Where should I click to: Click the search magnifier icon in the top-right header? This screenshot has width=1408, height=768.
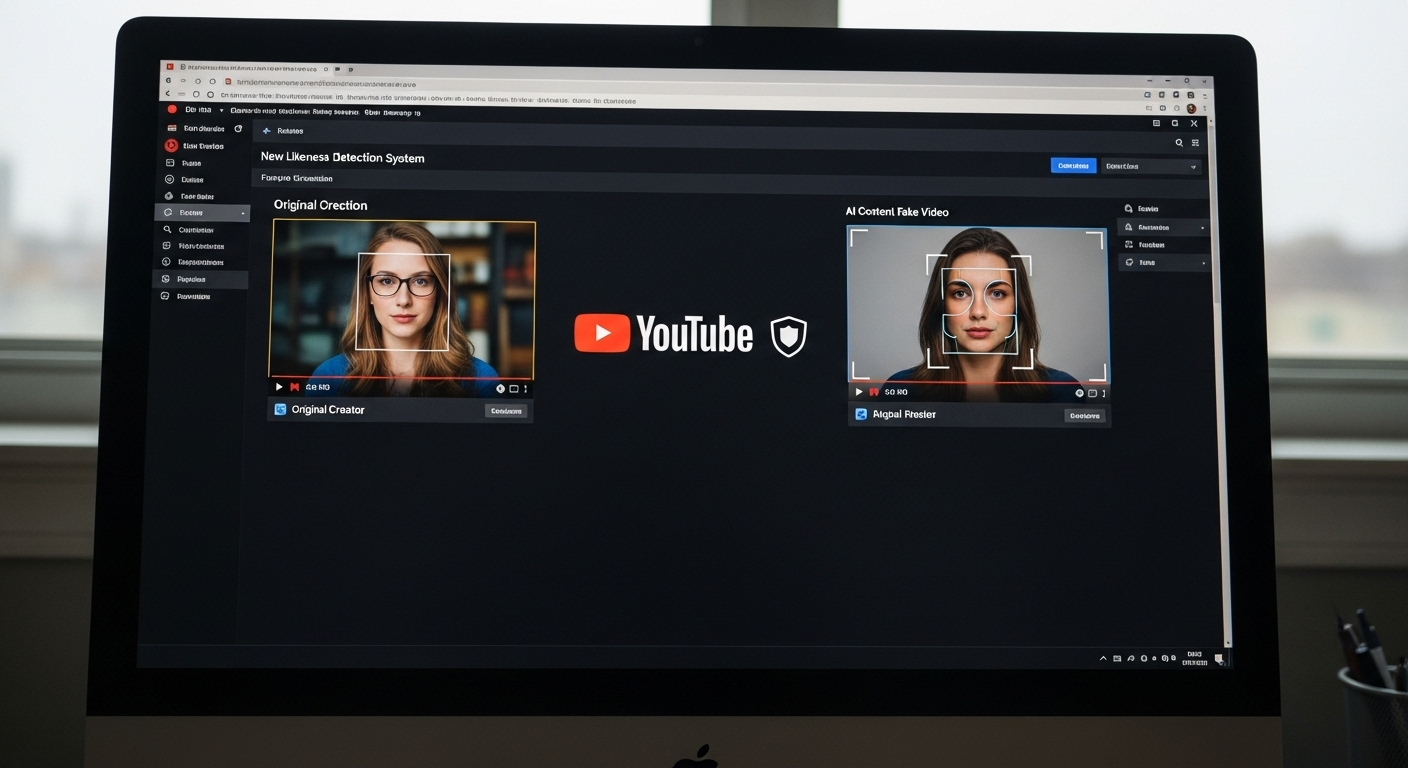pos(1178,143)
